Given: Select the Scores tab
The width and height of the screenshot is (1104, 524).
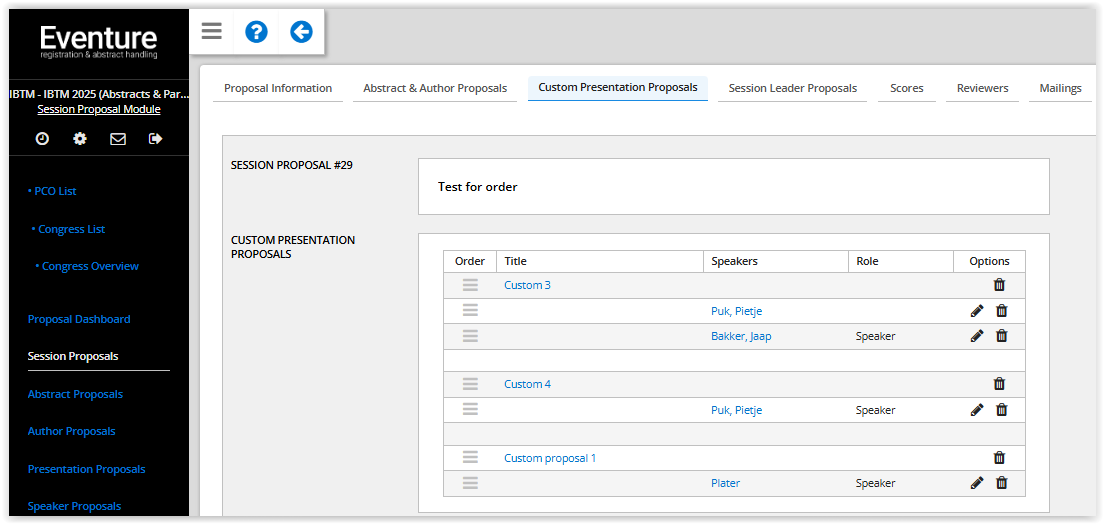Looking at the screenshot, I should coord(906,88).
